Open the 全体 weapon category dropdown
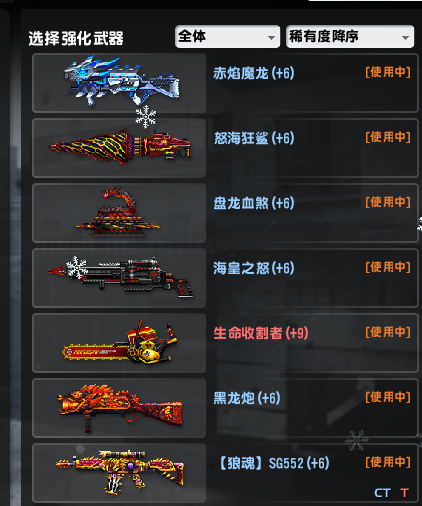Image resolution: width=422 pixels, height=506 pixels. coord(227,36)
